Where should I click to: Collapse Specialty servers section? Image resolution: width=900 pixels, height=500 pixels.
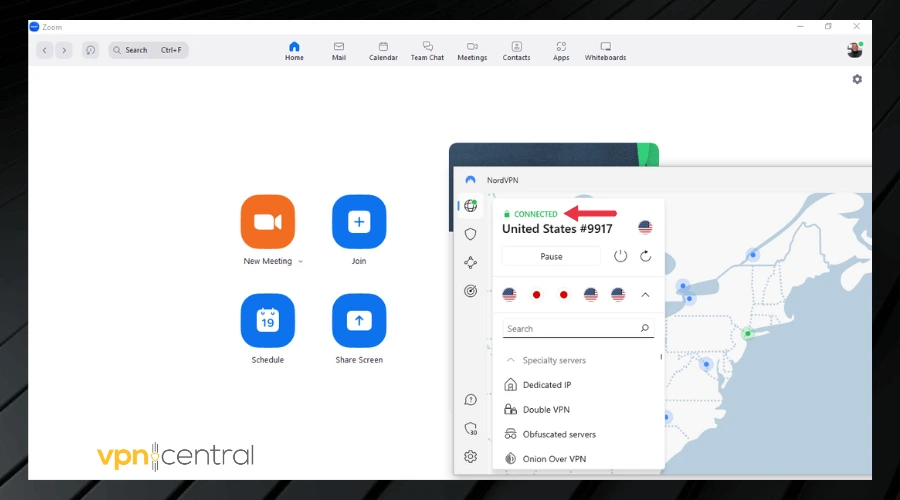point(545,361)
